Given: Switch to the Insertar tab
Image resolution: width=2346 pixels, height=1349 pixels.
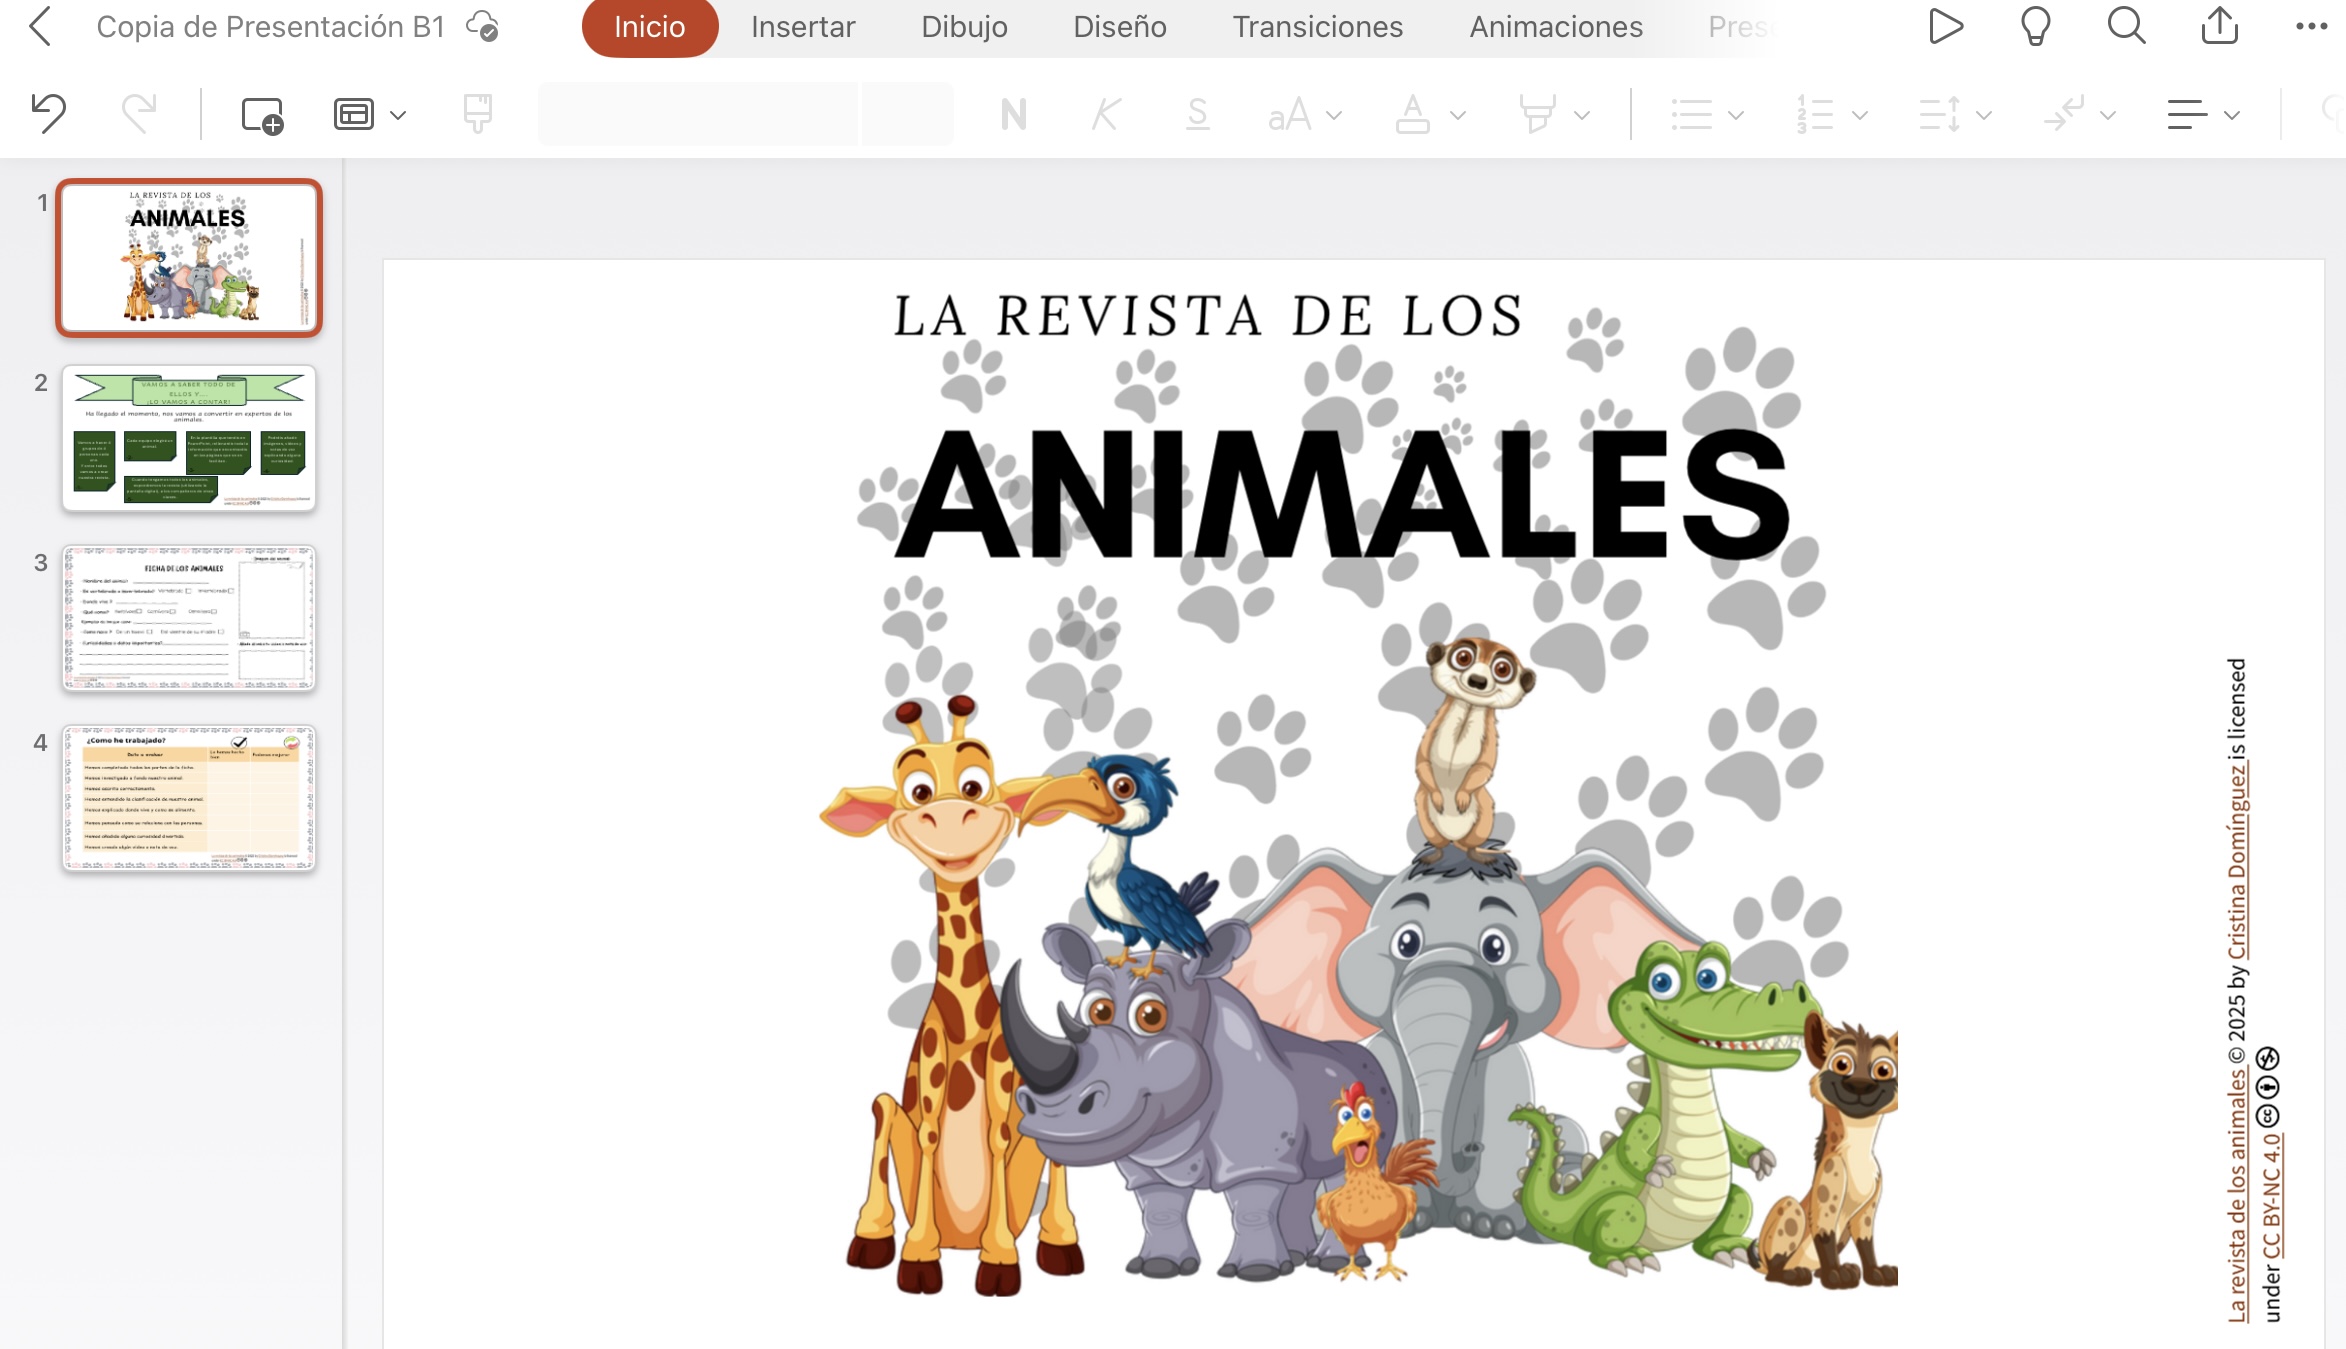Looking at the screenshot, I should pos(803,27).
